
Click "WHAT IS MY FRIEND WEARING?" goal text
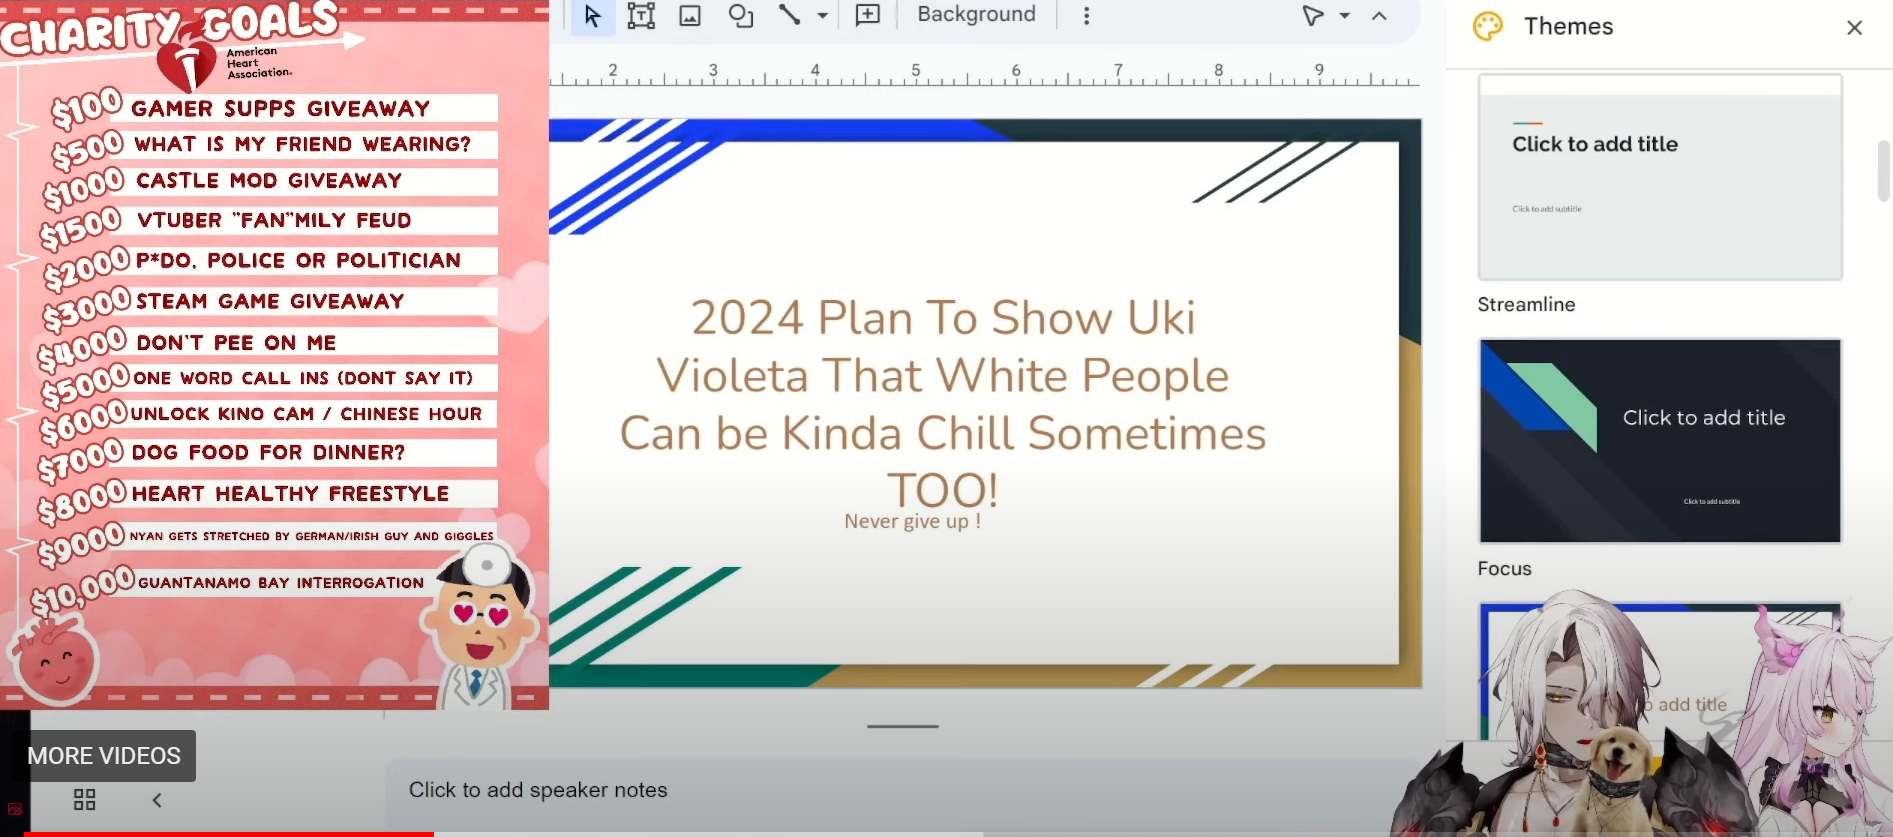303,144
